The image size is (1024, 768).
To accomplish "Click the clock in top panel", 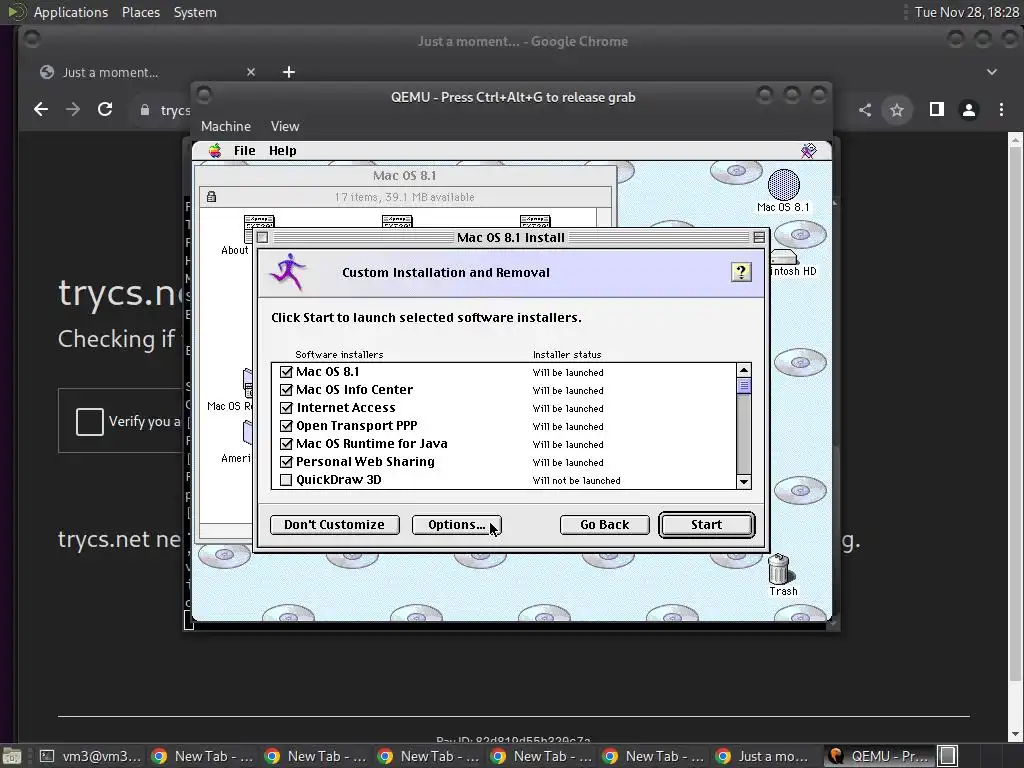I will [x=967, y=12].
